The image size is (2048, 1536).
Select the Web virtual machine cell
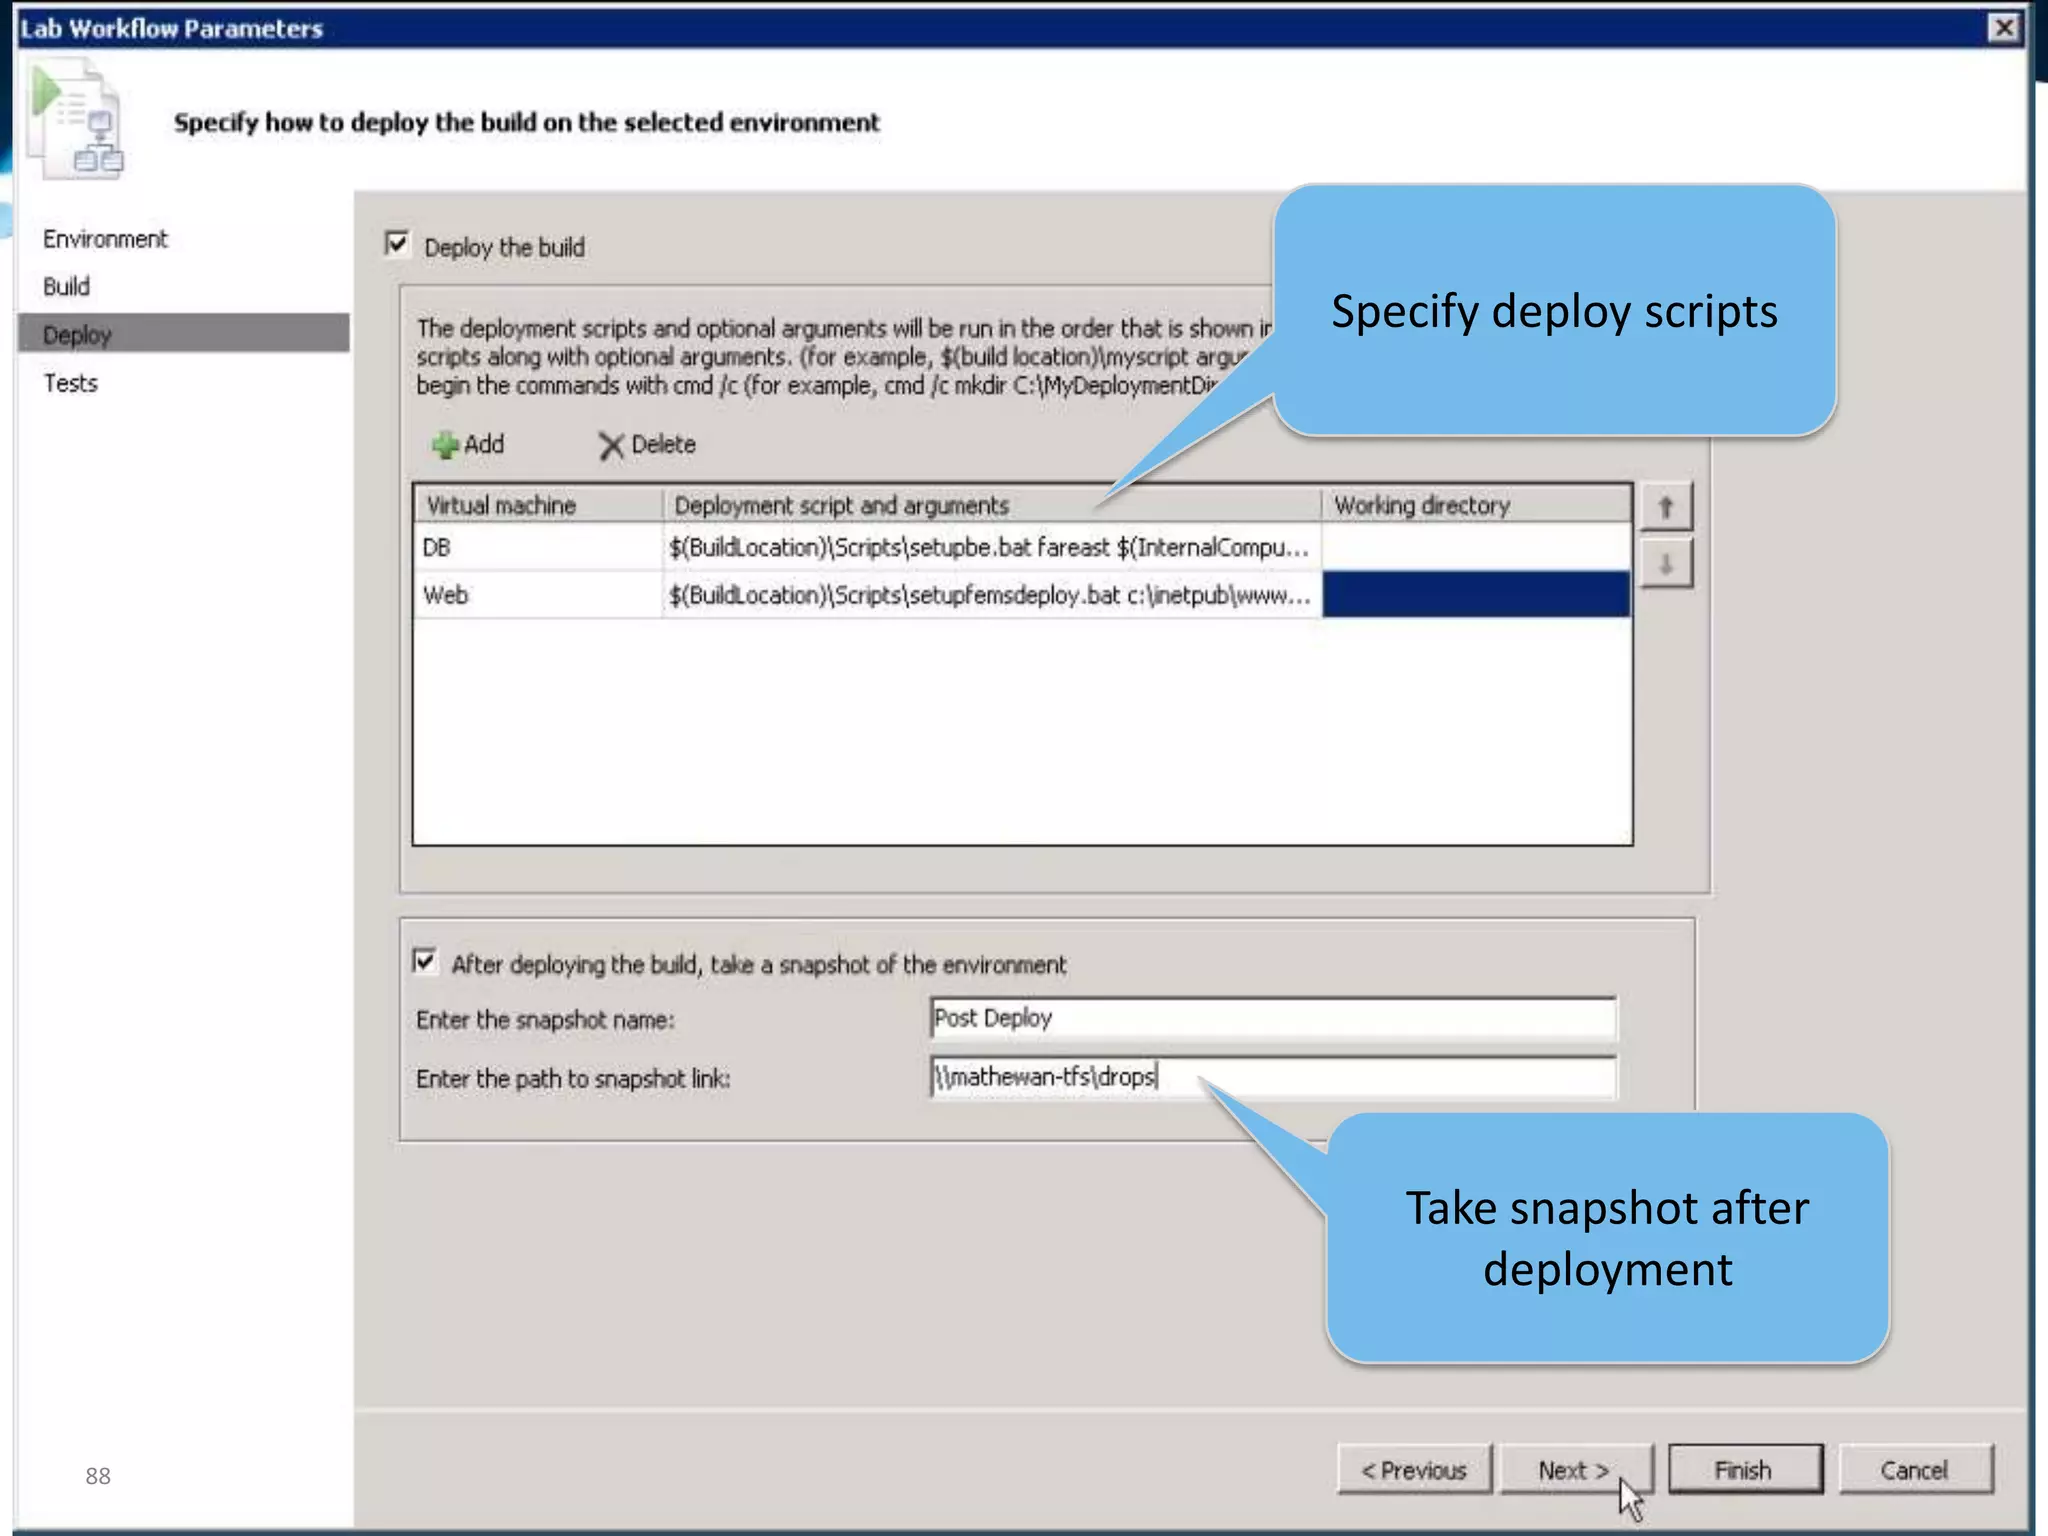pos(538,595)
